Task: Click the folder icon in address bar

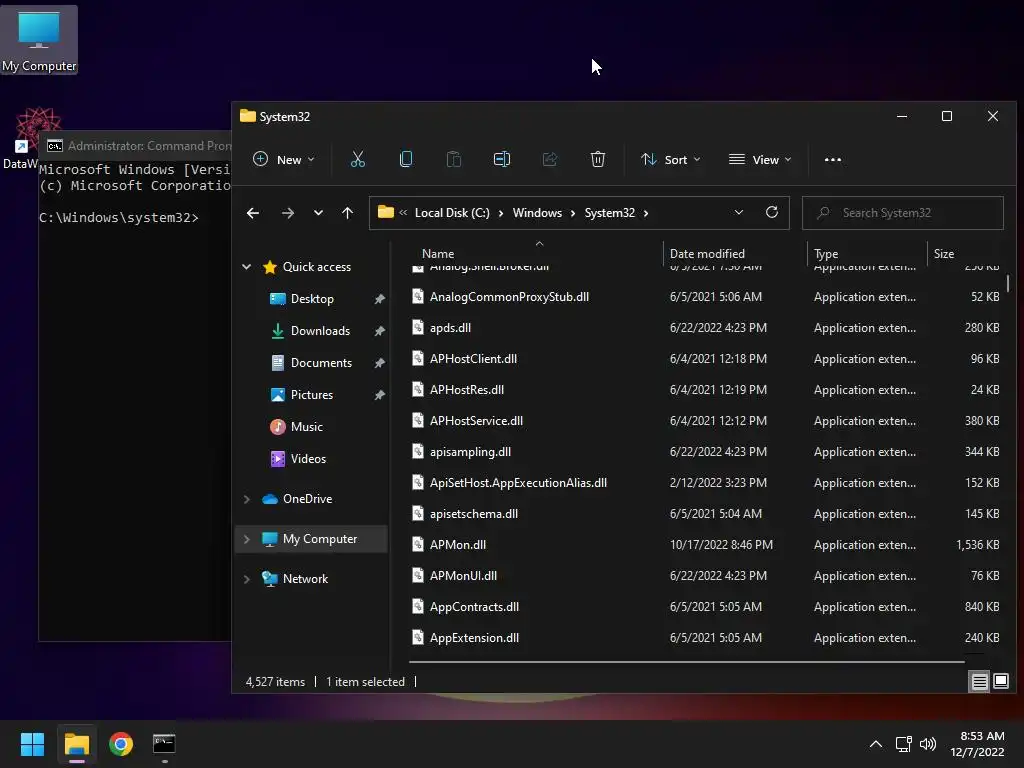Action: click(x=386, y=212)
